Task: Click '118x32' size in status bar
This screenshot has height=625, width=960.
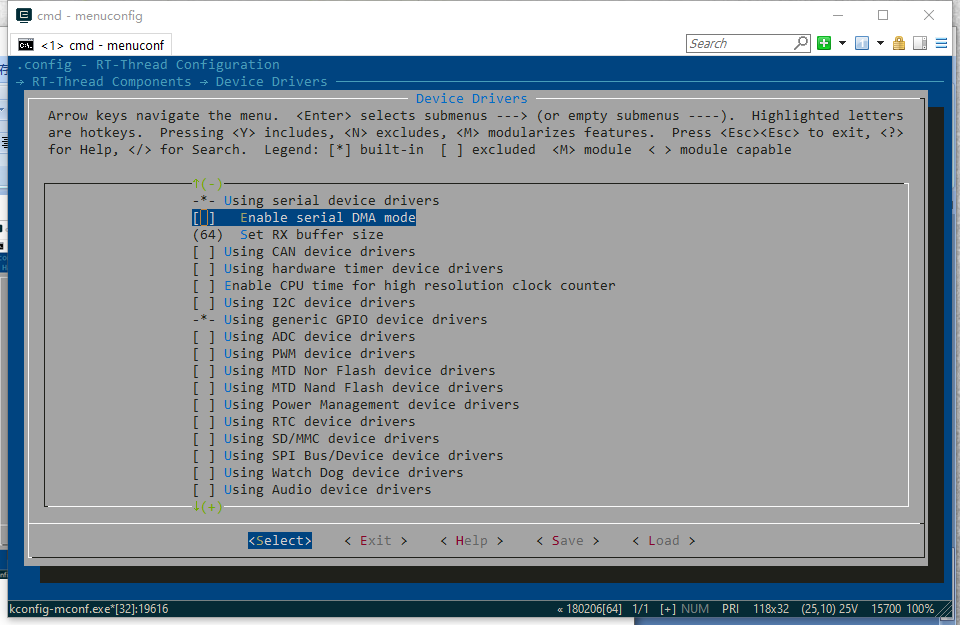Action: (771, 609)
